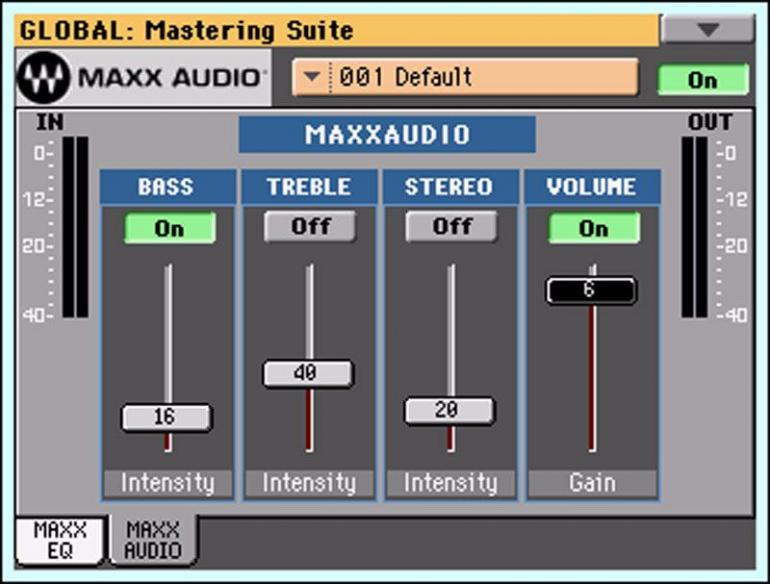Viewport: 770px width, 584px height.
Task: Select the VOLUME gain slider showing 6
Action: (591, 290)
